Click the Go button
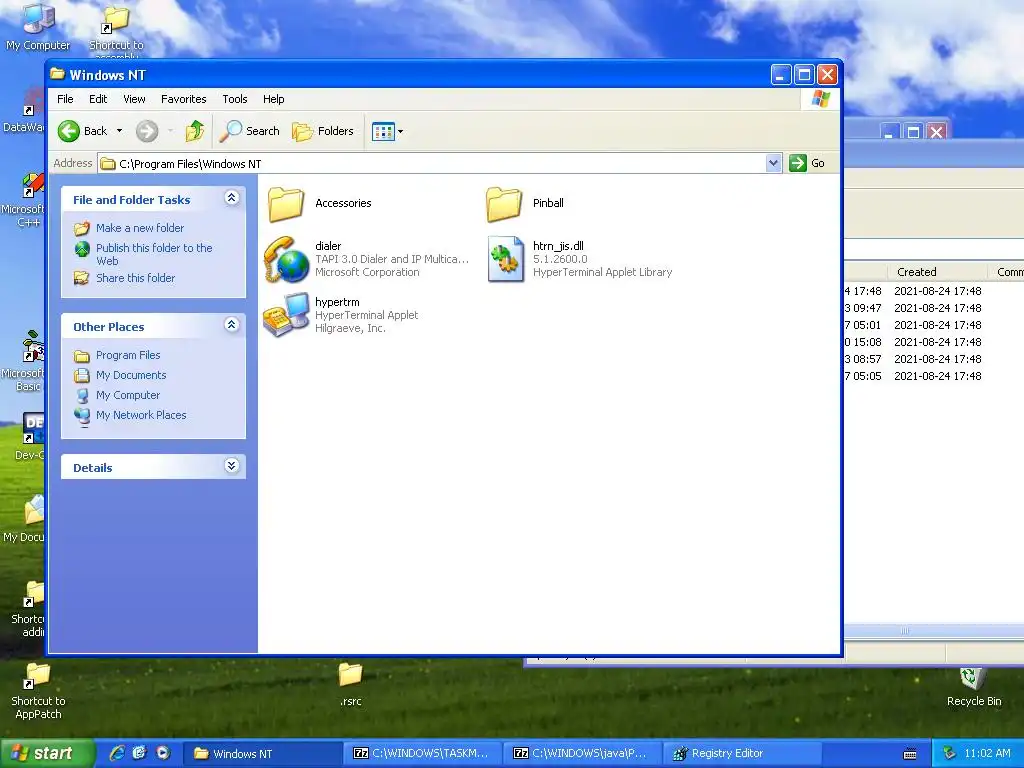The image size is (1024, 768). 807,163
